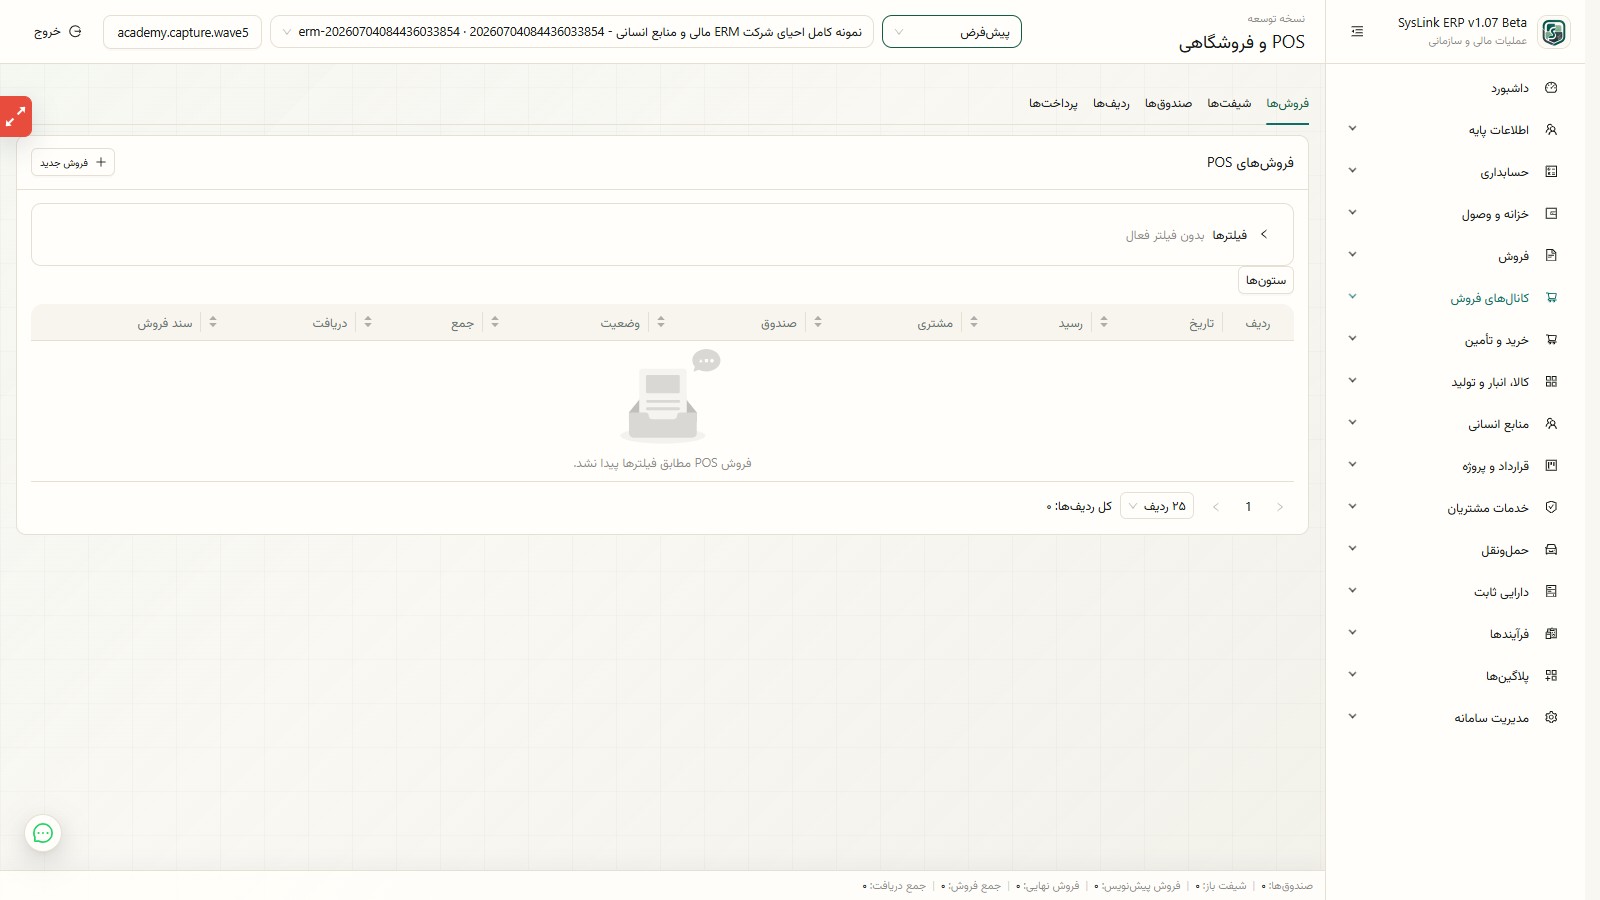The image size is (1600, 900).
Task: Click the فرآیندها processes icon
Action: click(1551, 634)
